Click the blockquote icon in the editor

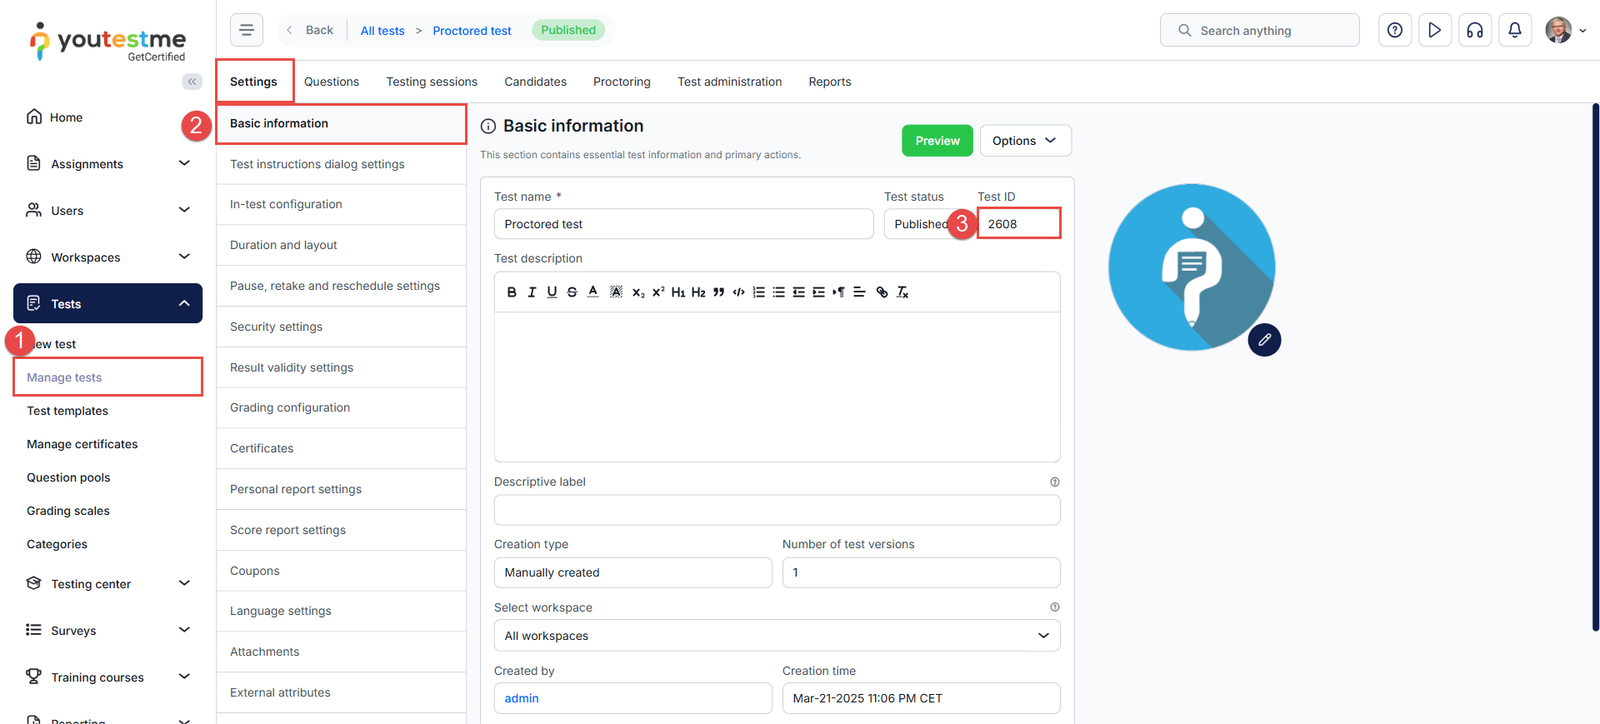[718, 292]
